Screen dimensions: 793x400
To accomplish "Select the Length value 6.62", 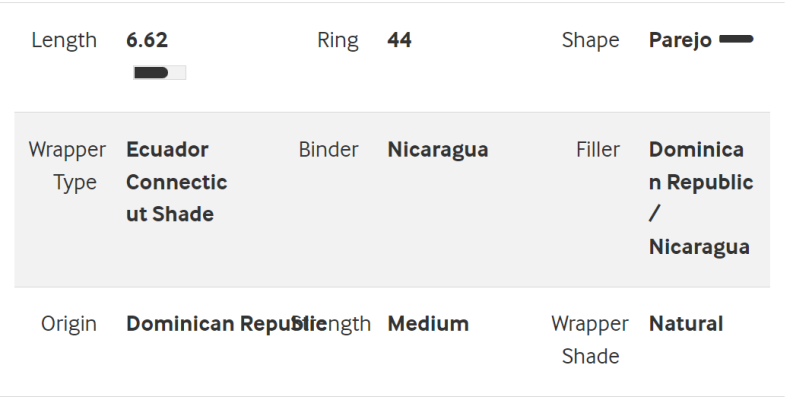I will pyautogui.click(x=147, y=40).
